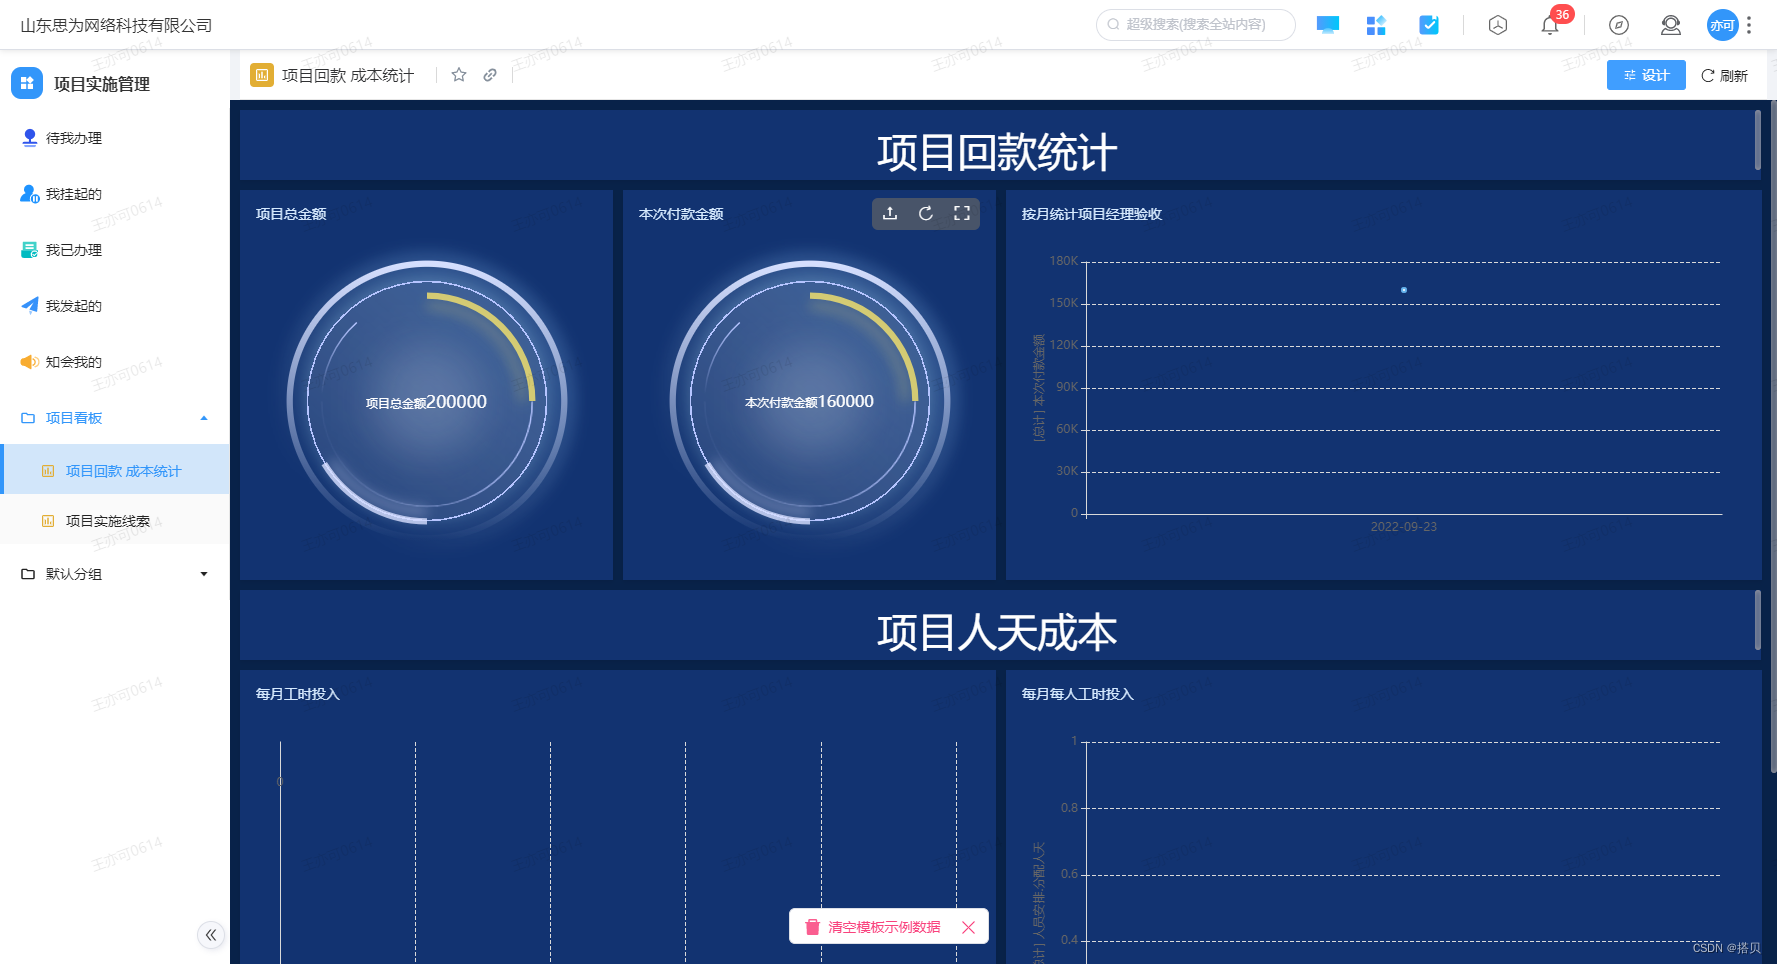Click the 设计 button

(x=1646, y=75)
